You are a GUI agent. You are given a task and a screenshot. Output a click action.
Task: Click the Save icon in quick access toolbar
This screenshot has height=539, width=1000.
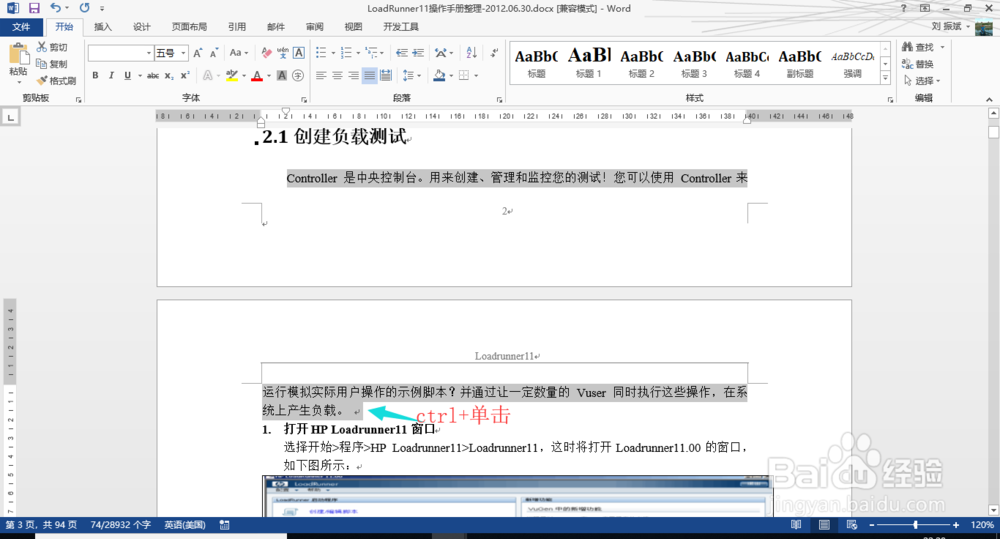pos(34,8)
